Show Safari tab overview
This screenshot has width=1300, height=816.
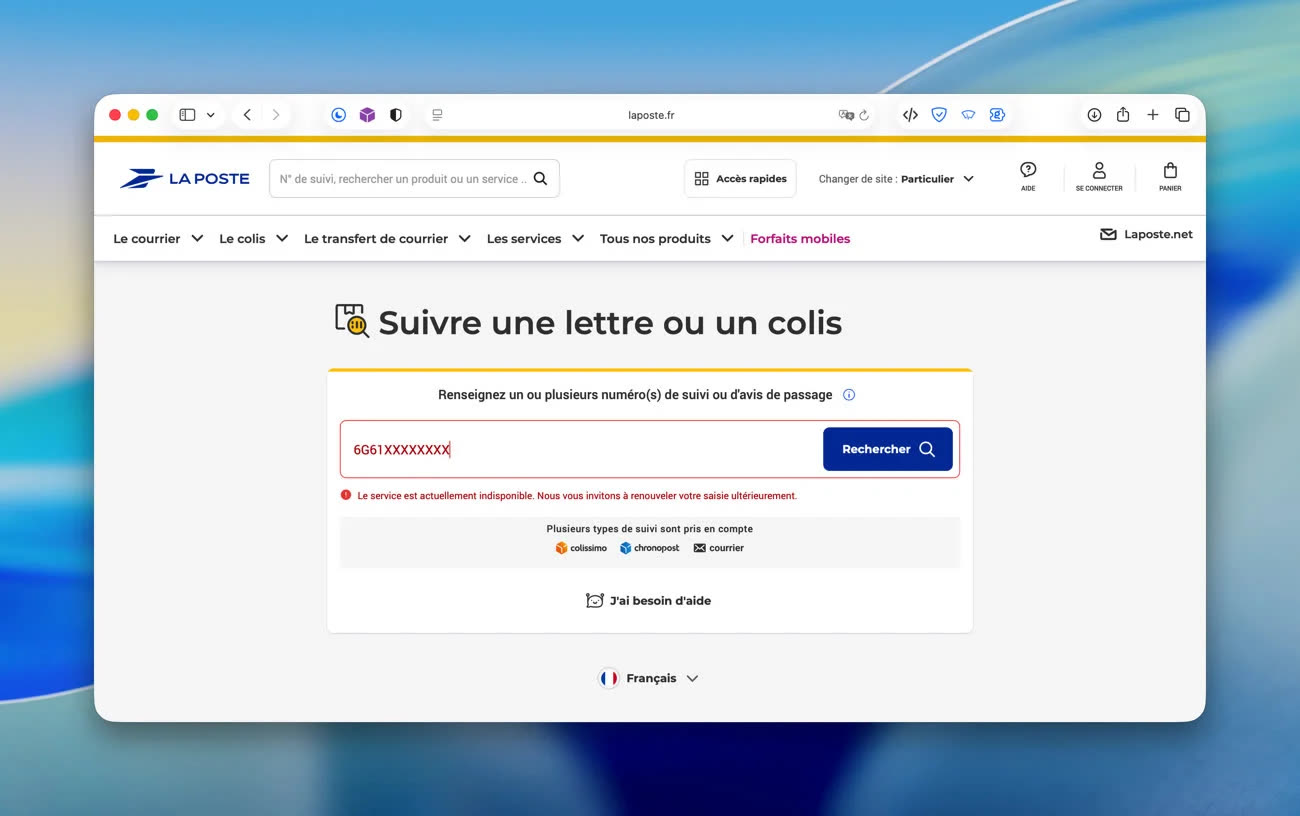pyautogui.click(x=1182, y=115)
